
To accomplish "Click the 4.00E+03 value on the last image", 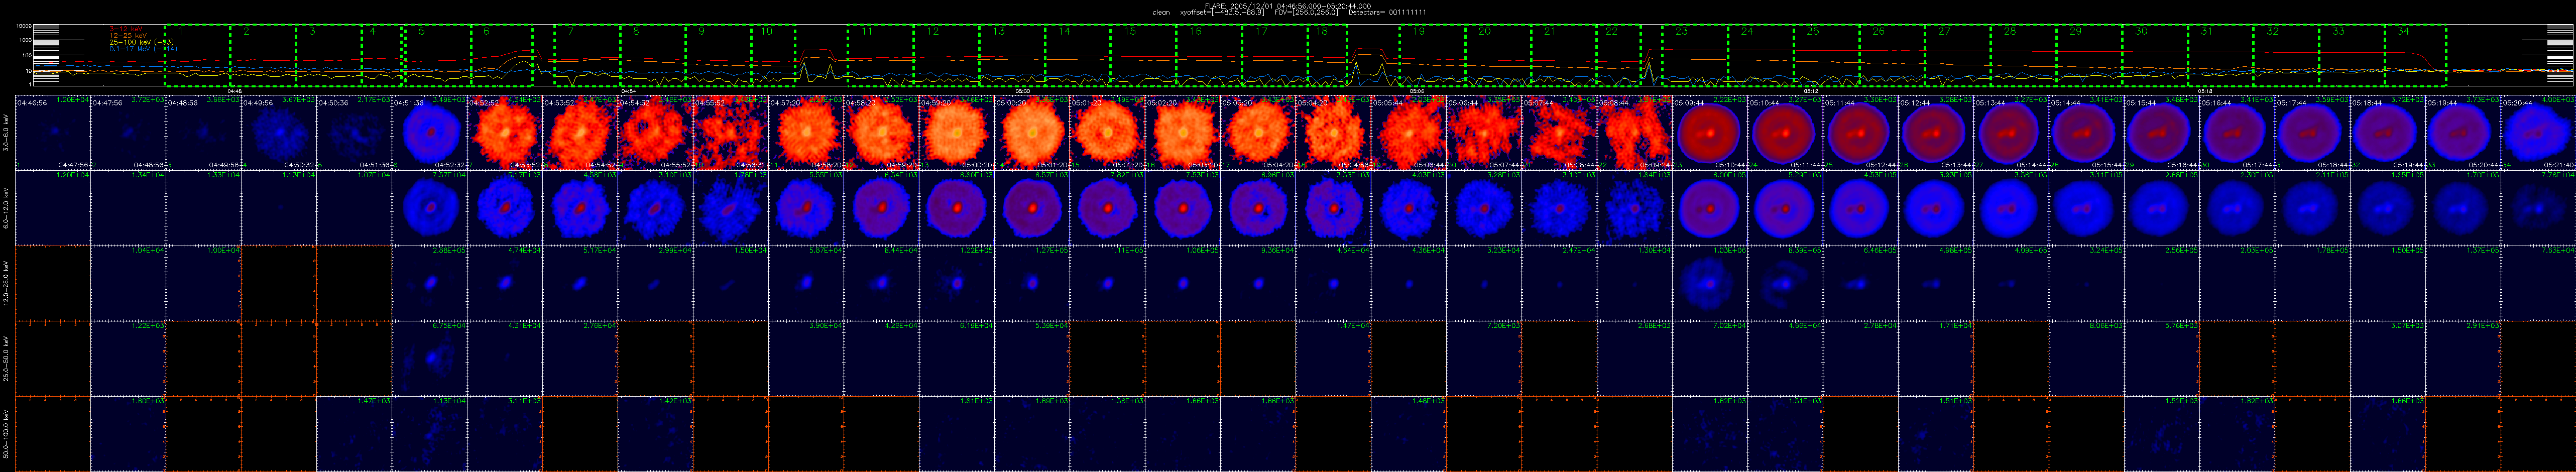I will pyautogui.click(x=2558, y=100).
